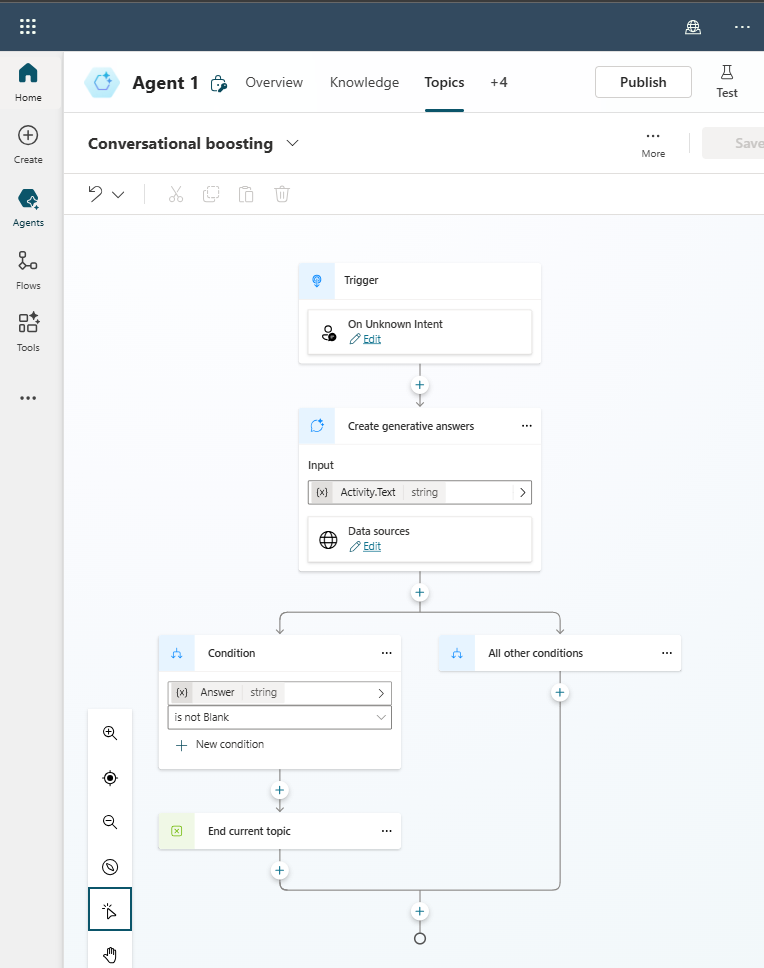Open Flows in the sidebar
Screen dimensions: 764x968
28,270
